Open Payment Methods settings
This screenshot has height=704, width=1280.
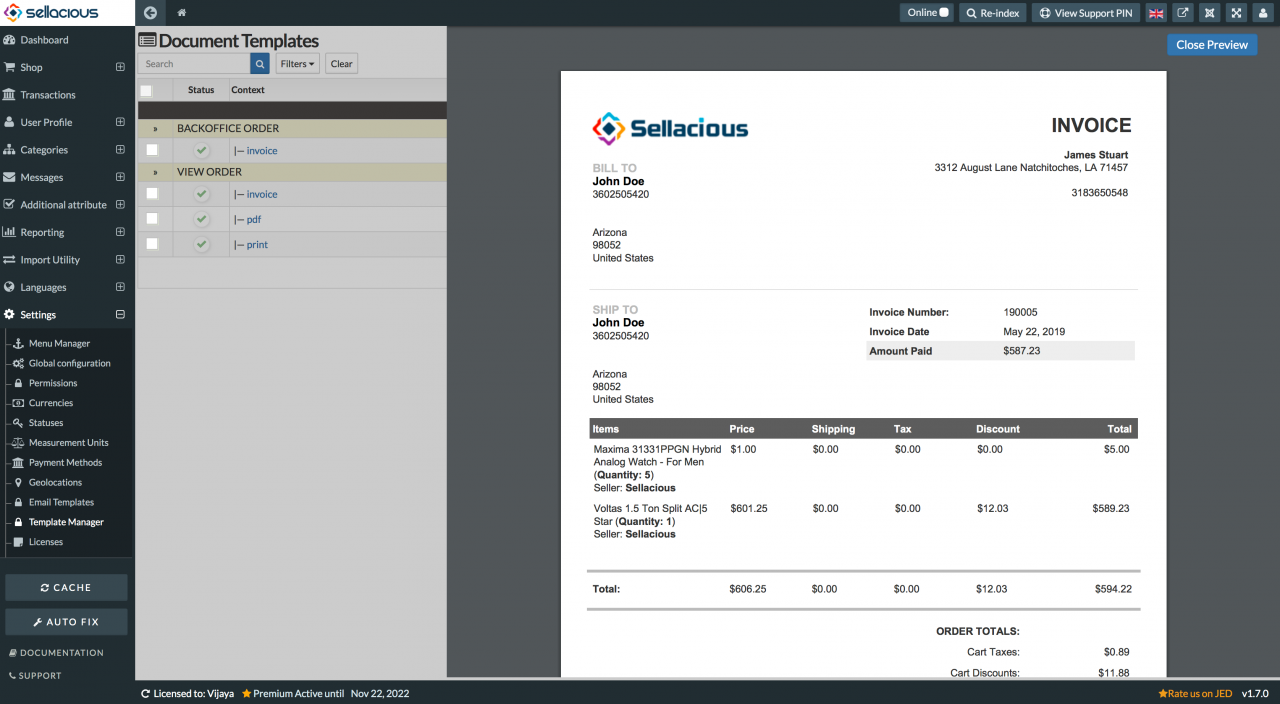pos(65,463)
